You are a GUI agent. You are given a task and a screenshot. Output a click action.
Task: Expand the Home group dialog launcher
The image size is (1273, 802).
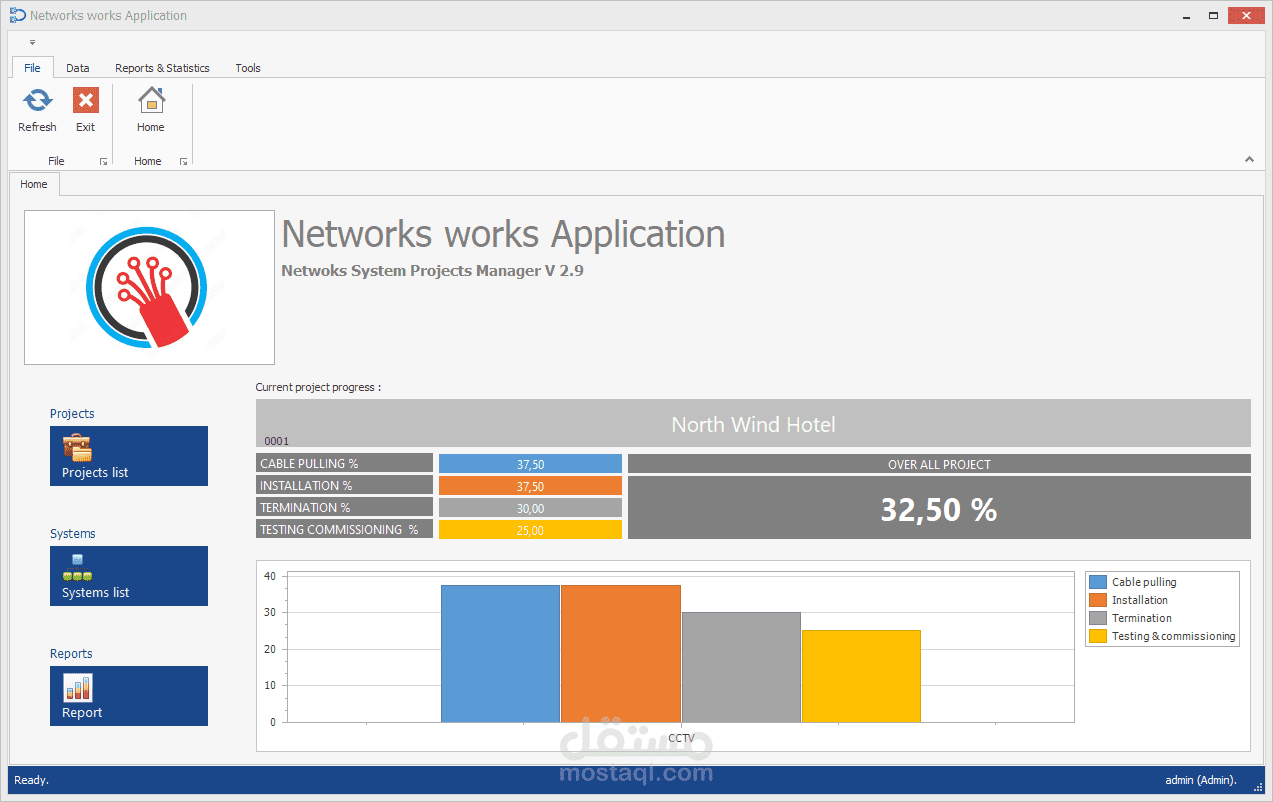click(x=183, y=161)
